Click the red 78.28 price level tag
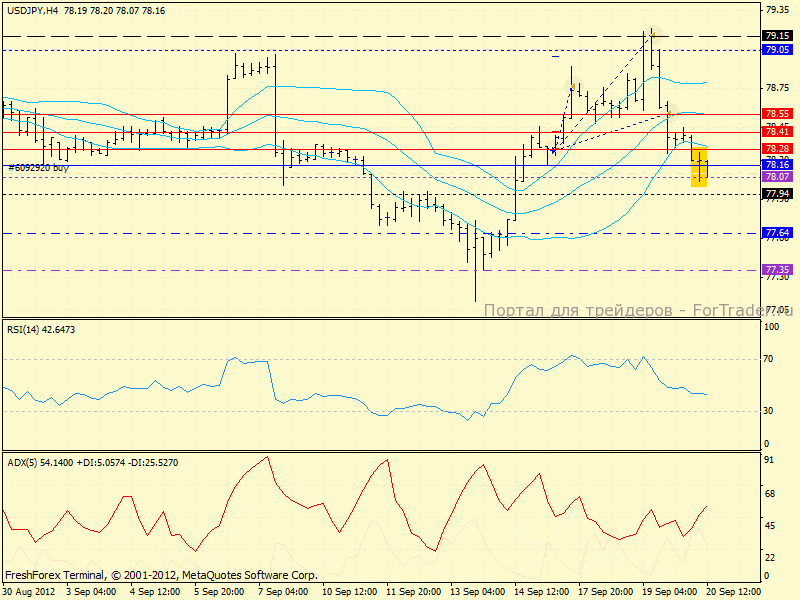 click(x=777, y=148)
